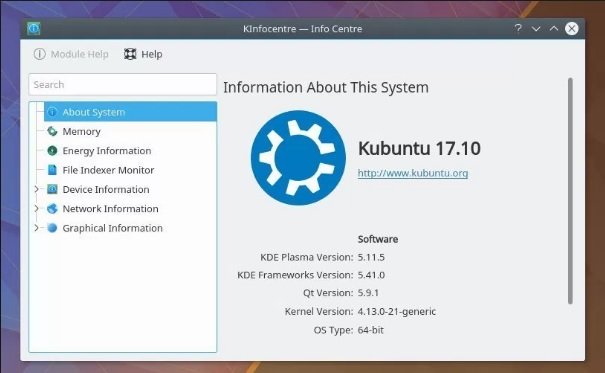Click the vertical scrollbar of the info panel

pyautogui.click(x=570, y=191)
